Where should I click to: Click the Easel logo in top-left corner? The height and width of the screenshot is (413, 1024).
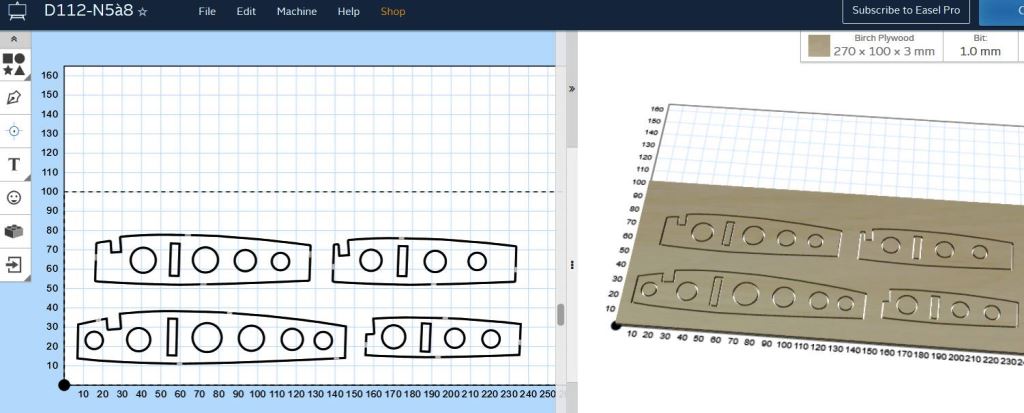(17, 12)
